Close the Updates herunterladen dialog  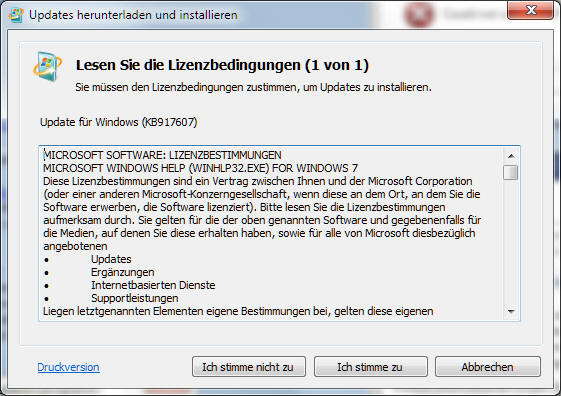(531, 10)
